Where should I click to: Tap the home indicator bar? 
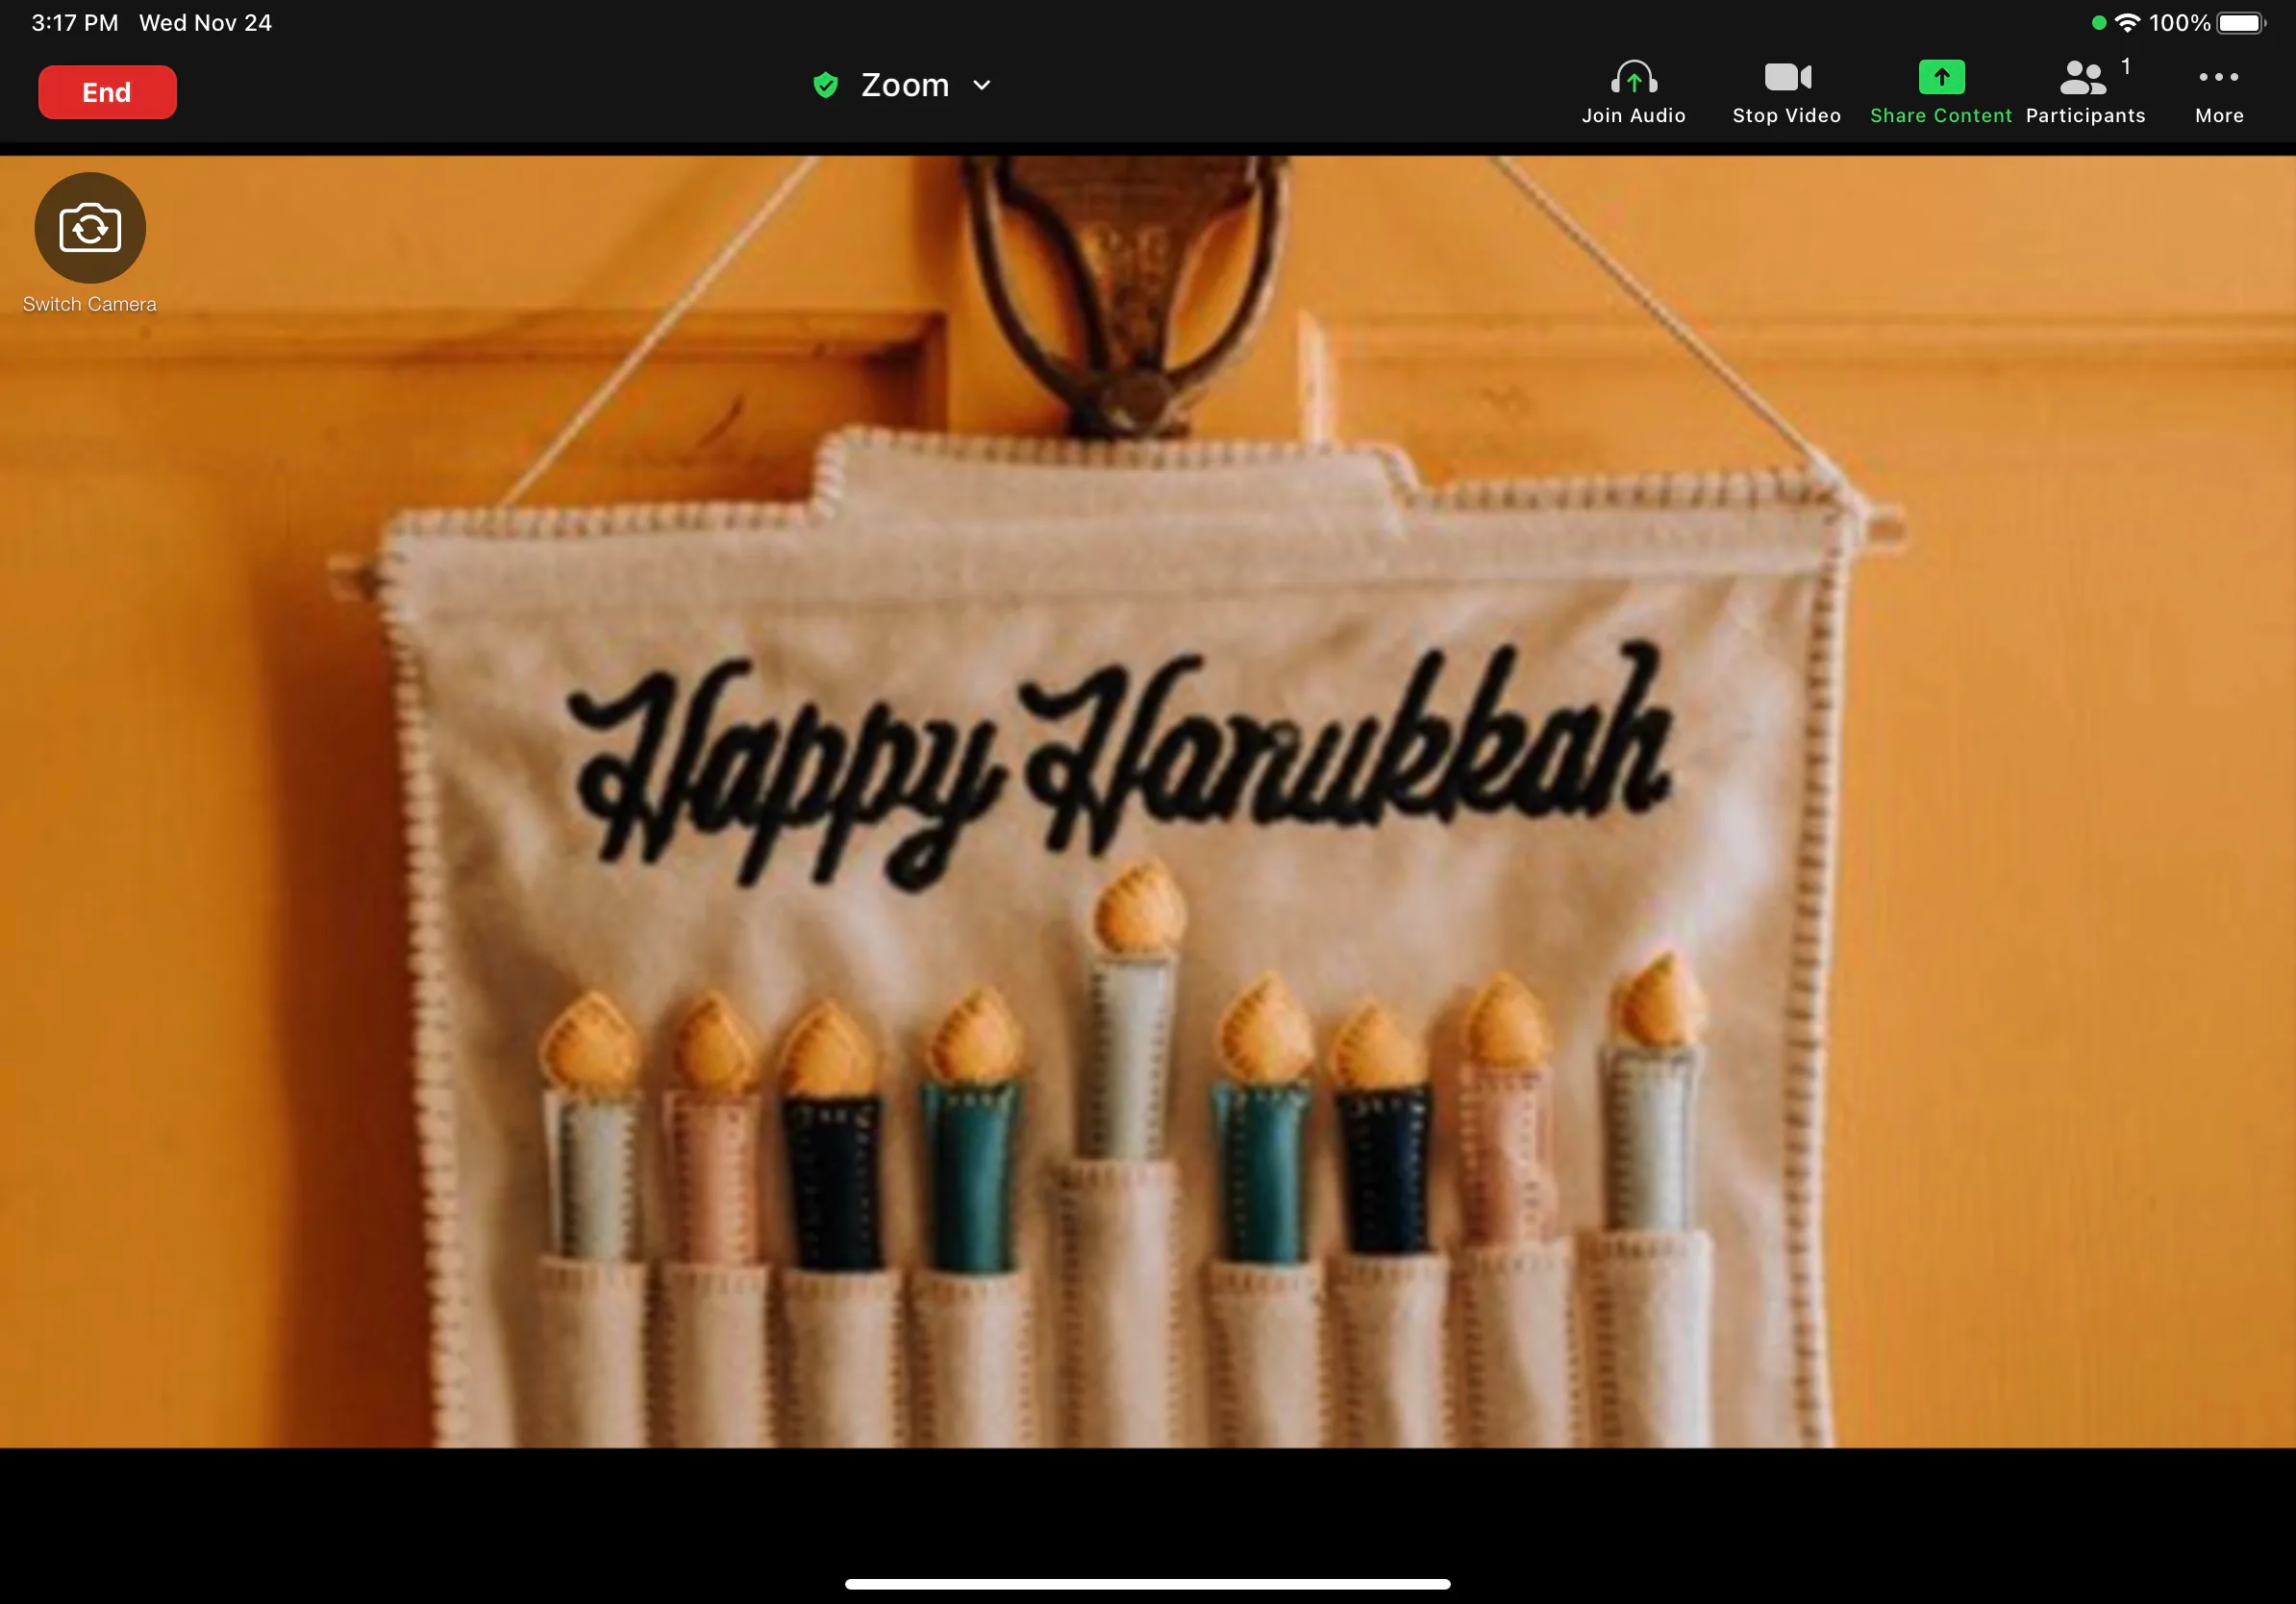tap(1147, 1584)
